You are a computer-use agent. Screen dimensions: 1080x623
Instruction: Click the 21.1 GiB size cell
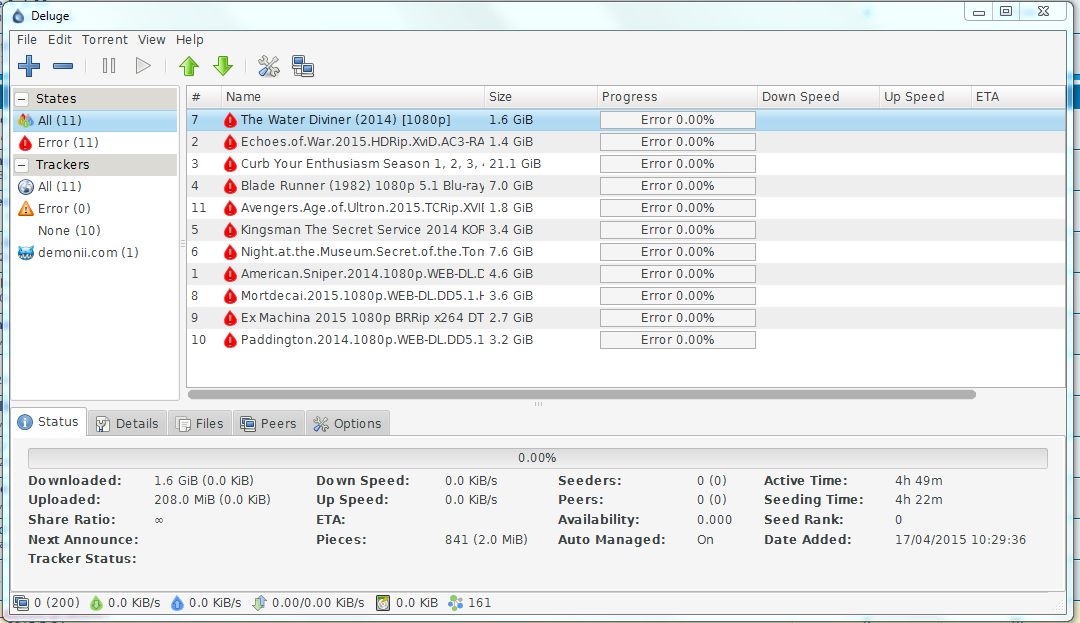pyautogui.click(x=515, y=165)
